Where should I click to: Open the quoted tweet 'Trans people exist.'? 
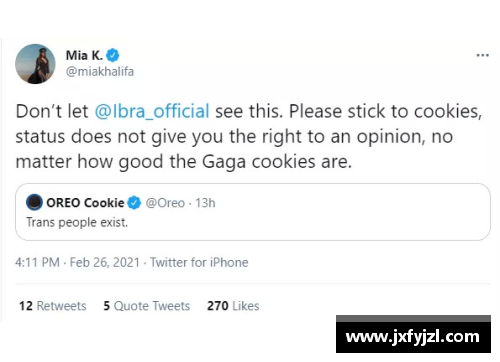tap(77, 222)
